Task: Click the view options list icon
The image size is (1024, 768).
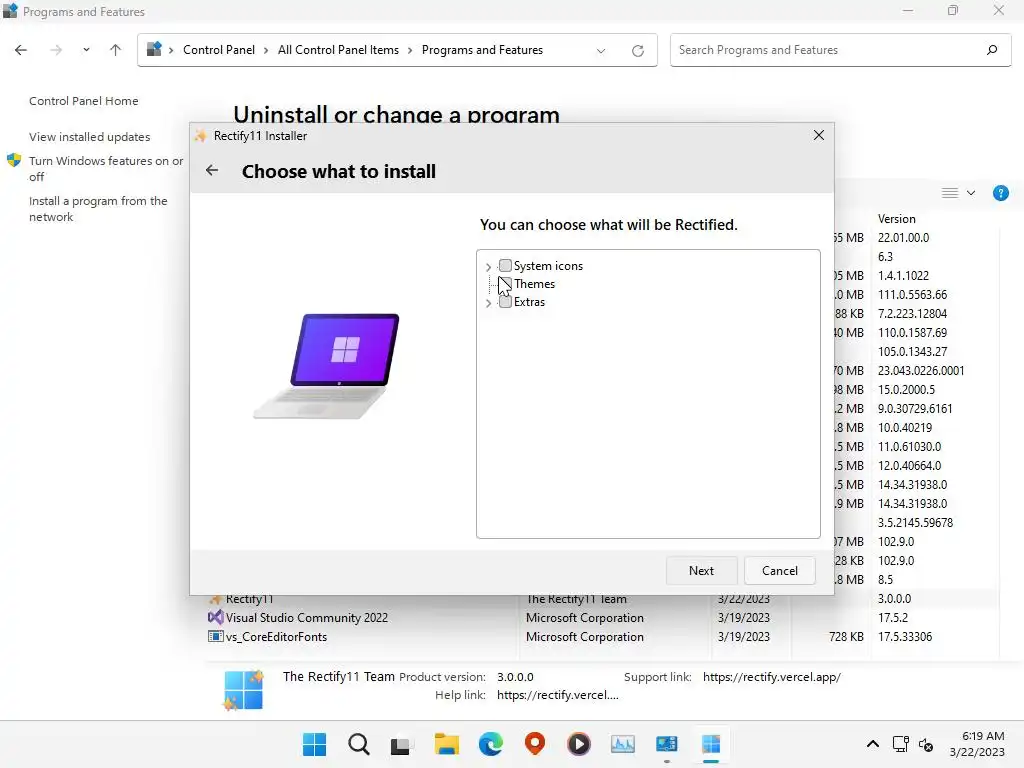Action: [x=950, y=193]
